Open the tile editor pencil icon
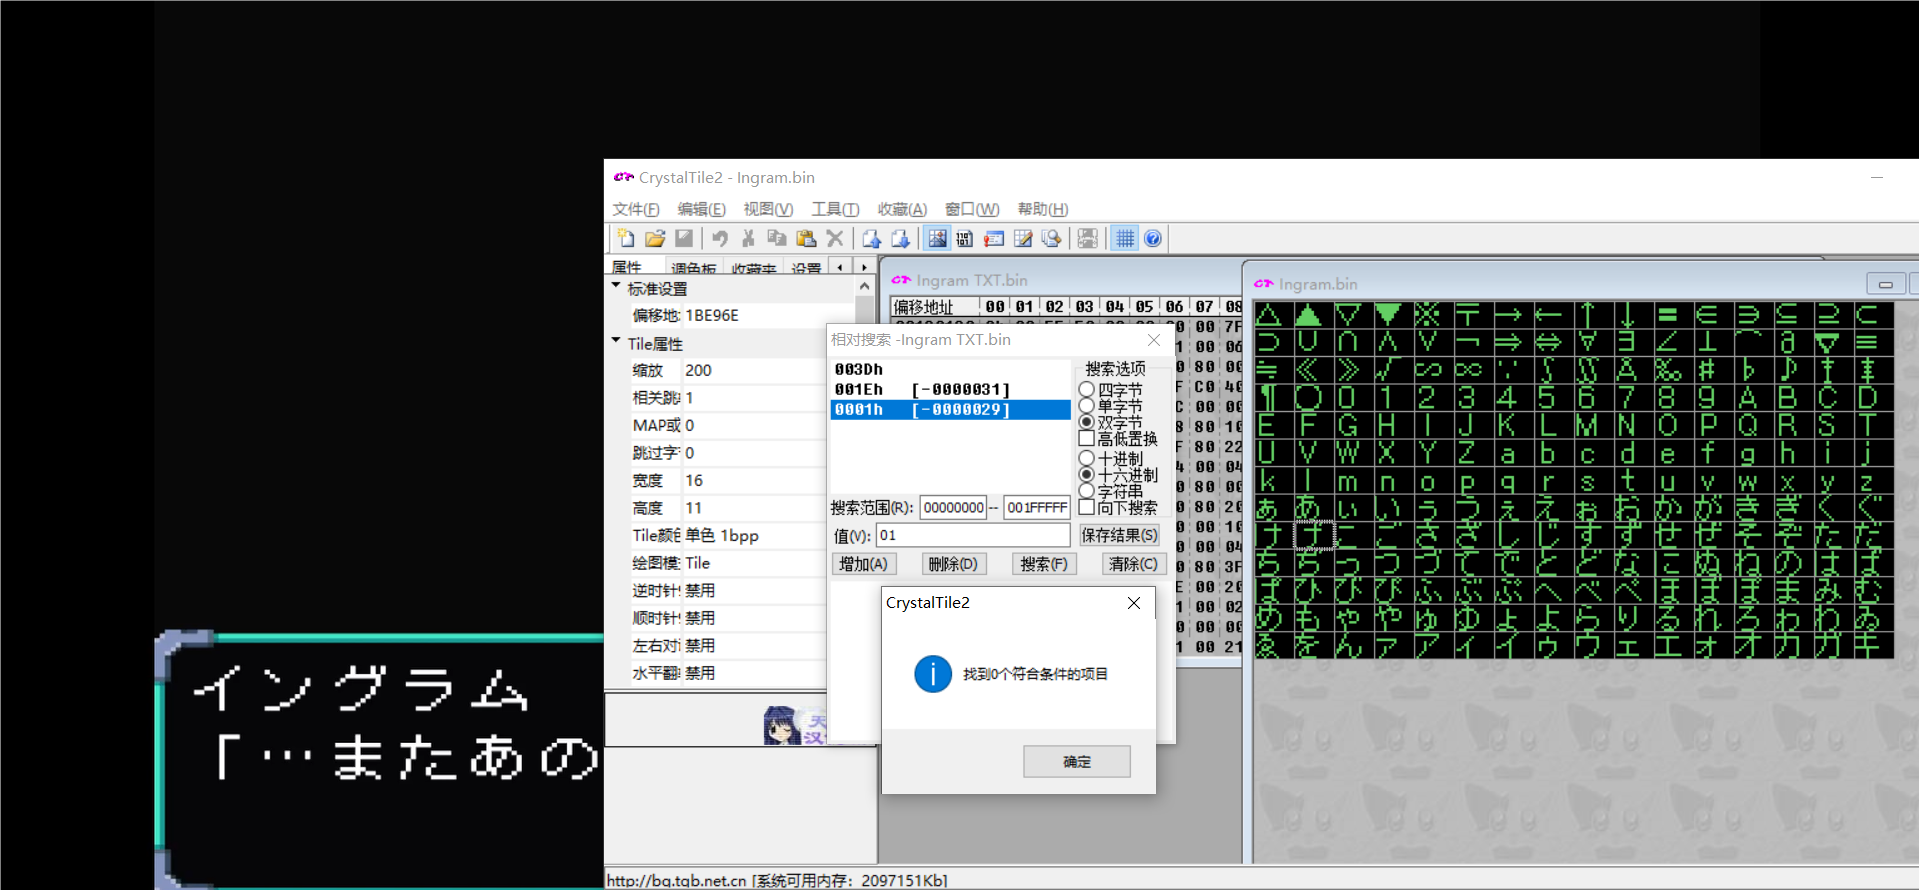The height and width of the screenshot is (890, 1919). [x=1023, y=238]
